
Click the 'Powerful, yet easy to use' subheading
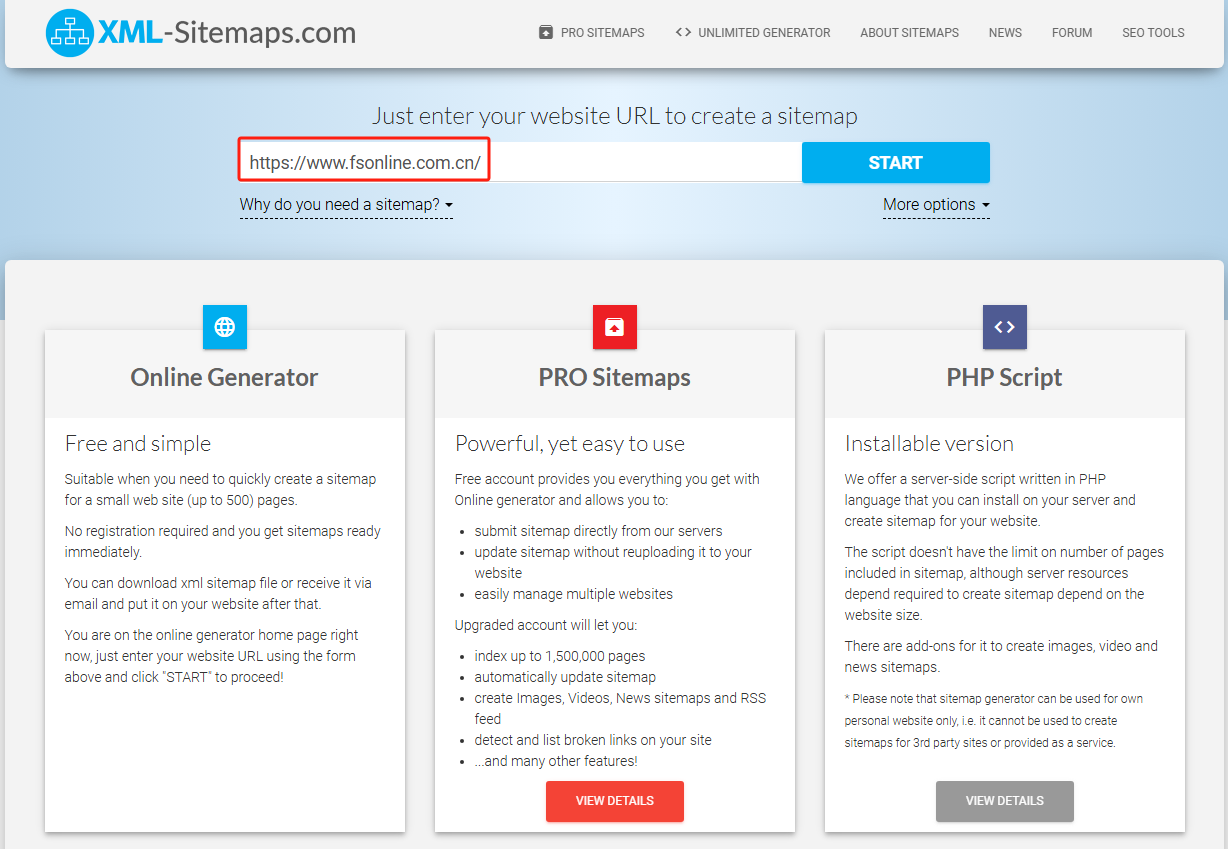click(x=570, y=444)
